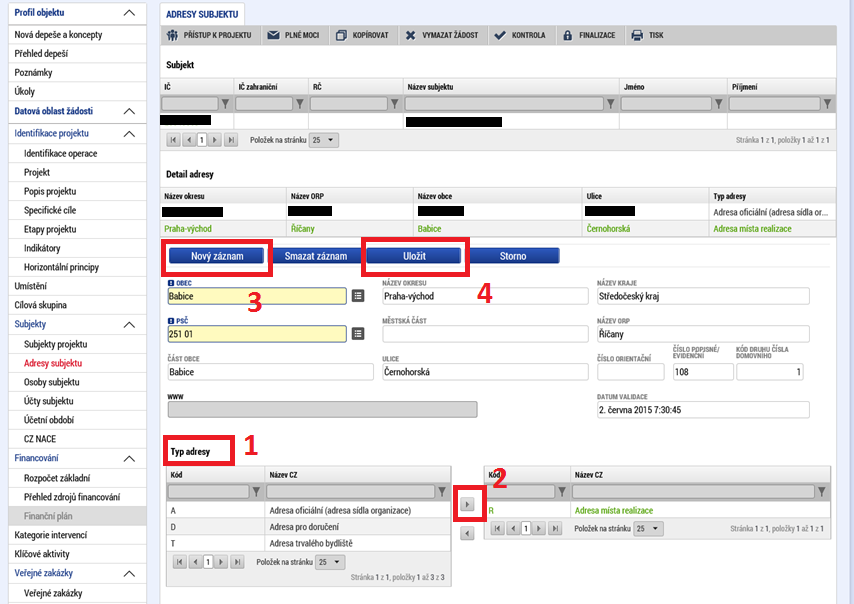Click filter icon of IČ column
Screen dimensions: 854x604
point(225,103)
